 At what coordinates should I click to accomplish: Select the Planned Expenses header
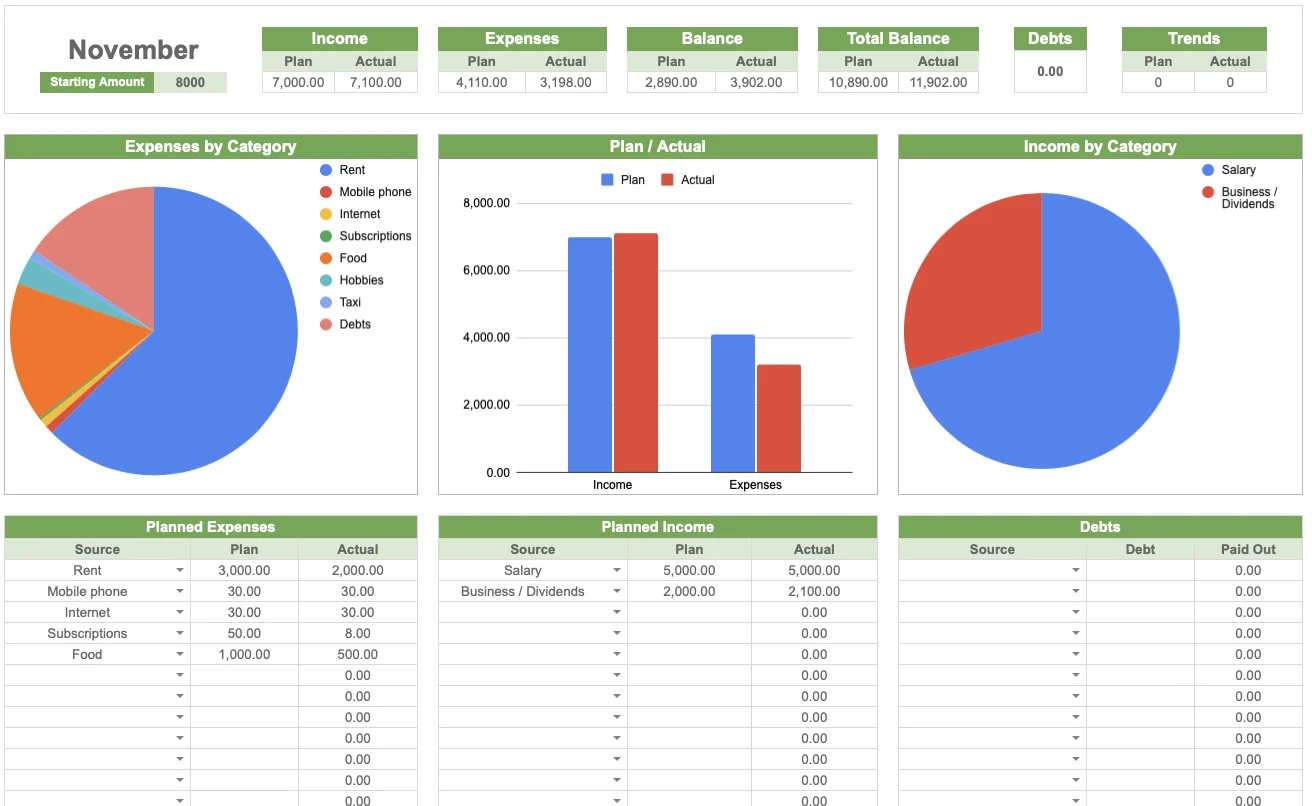point(210,527)
